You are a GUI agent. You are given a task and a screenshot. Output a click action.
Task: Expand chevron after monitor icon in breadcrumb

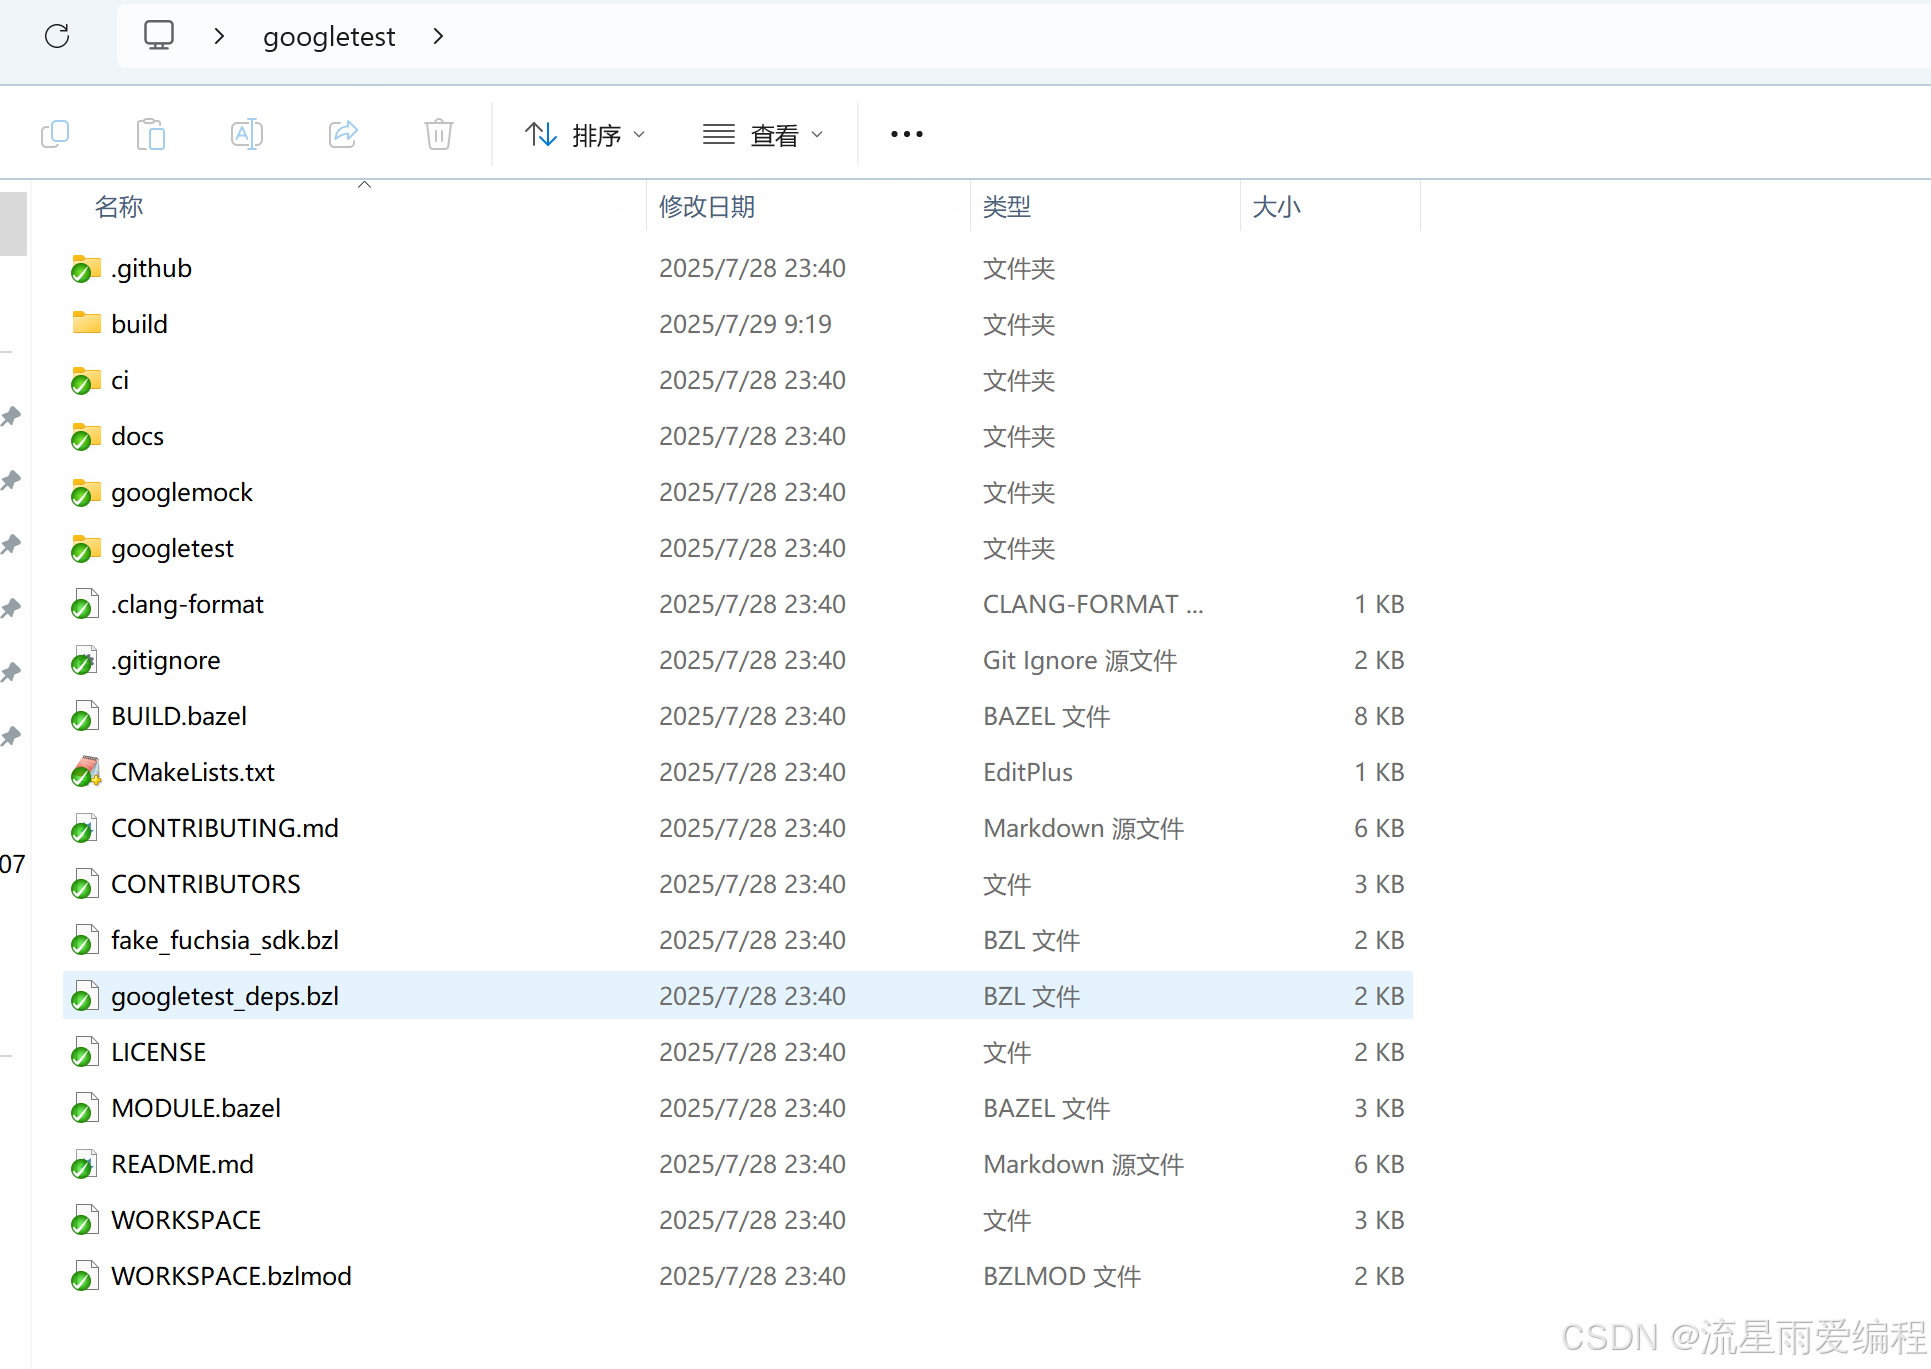(220, 36)
